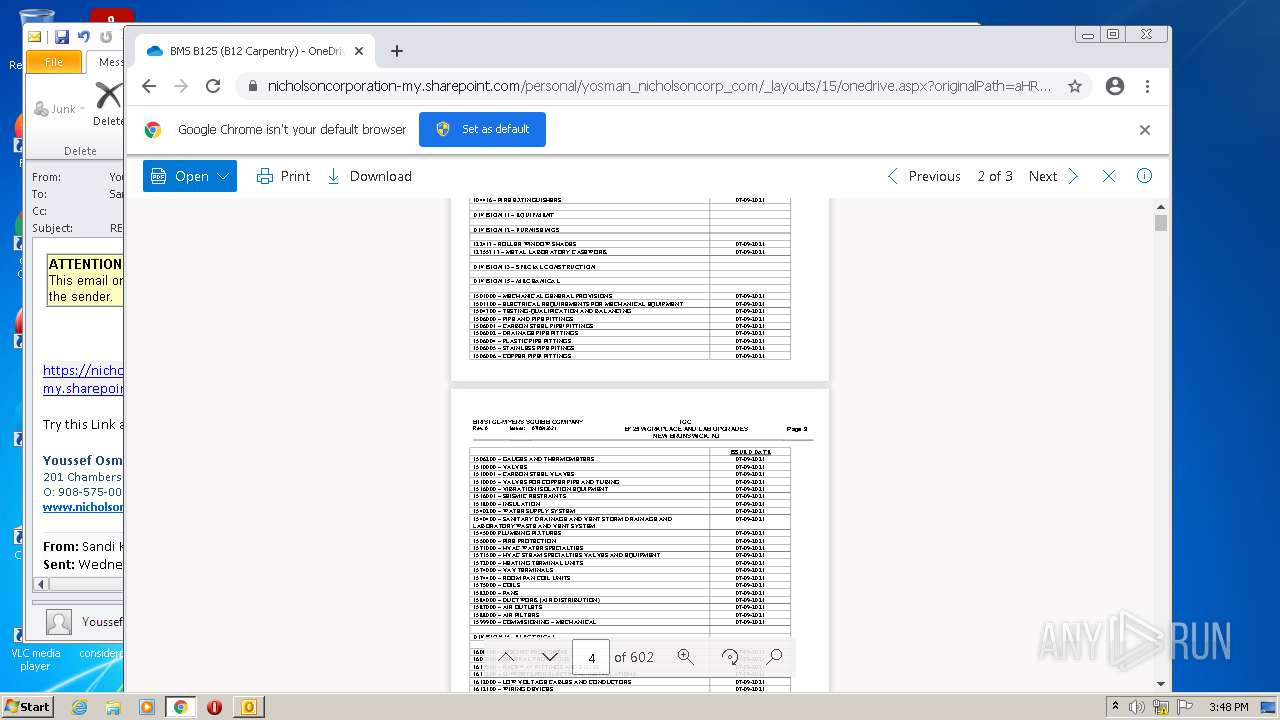The width and height of the screenshot is (1280, 720).
Task: Click the SharePoint address bar
Action: pos(659,86)
